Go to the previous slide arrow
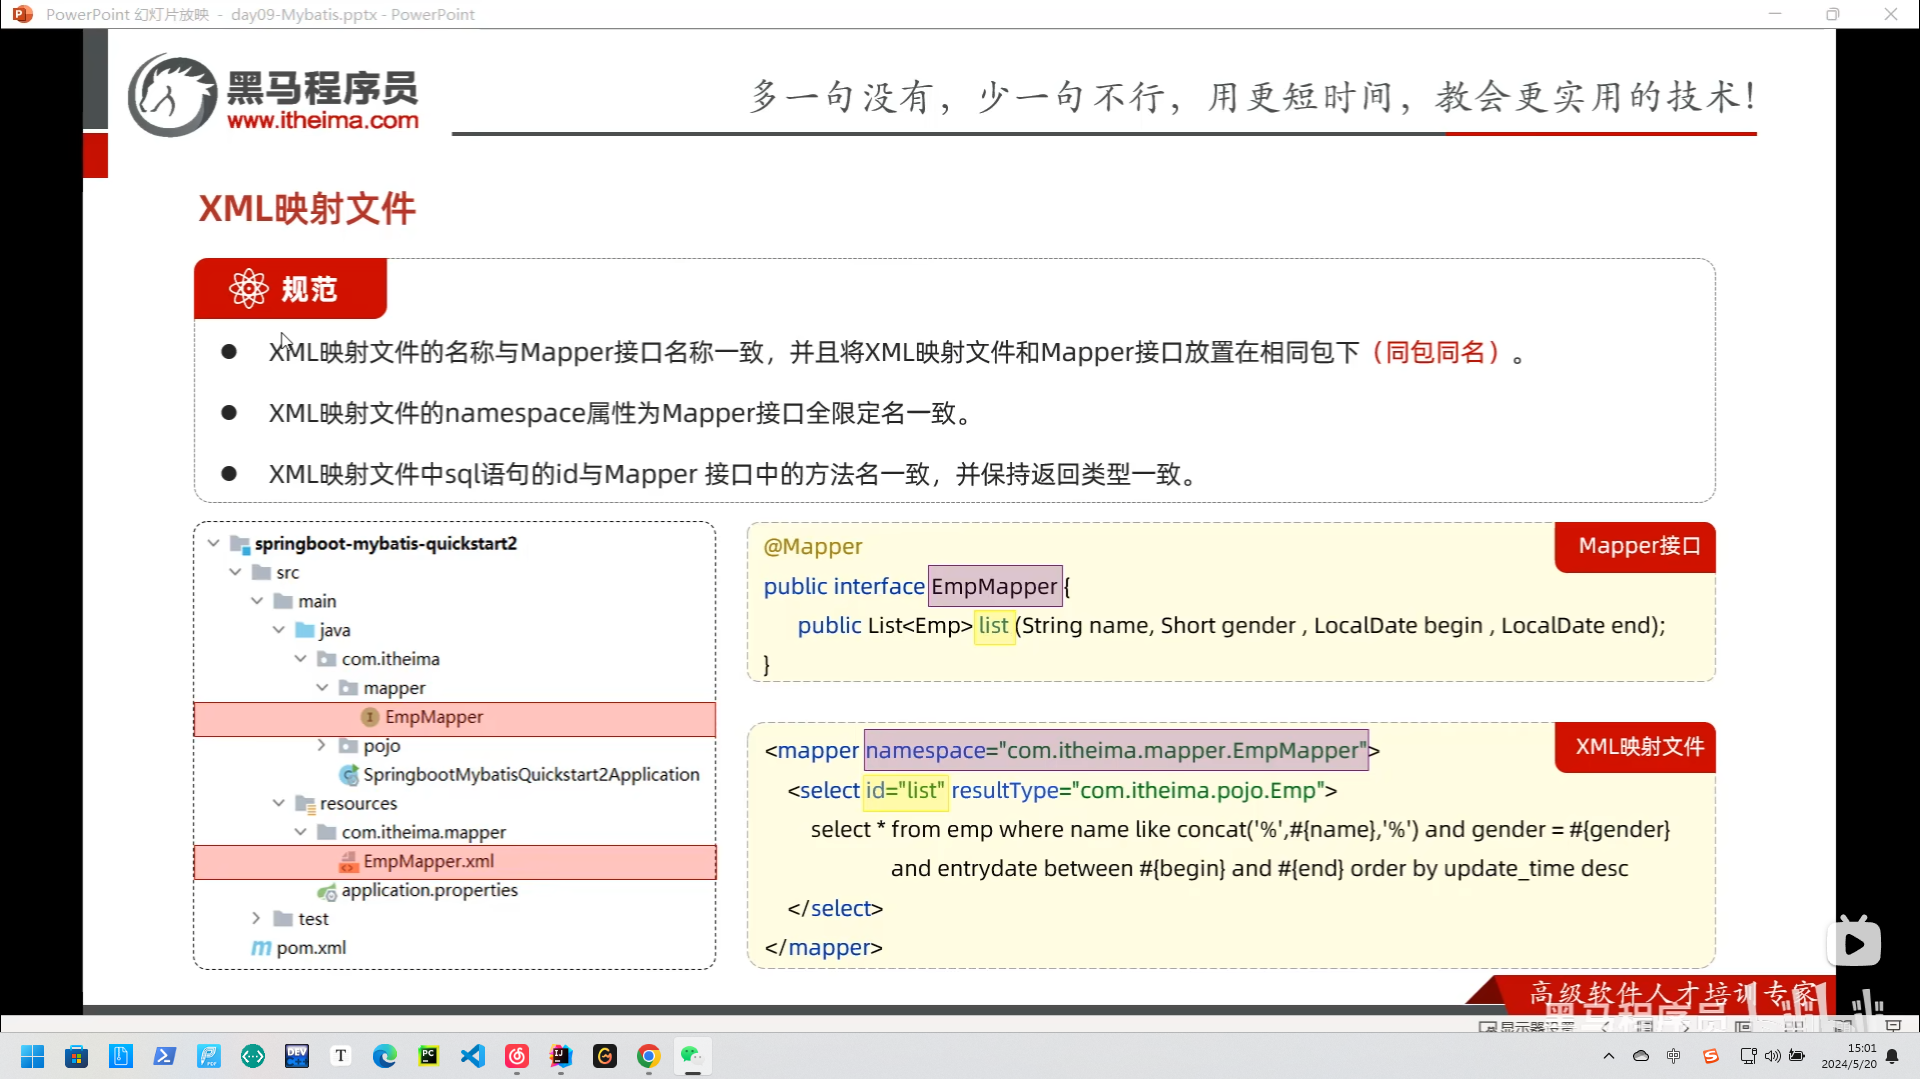Viewport: 1920px width, 1079px height. [1607, 1026]
